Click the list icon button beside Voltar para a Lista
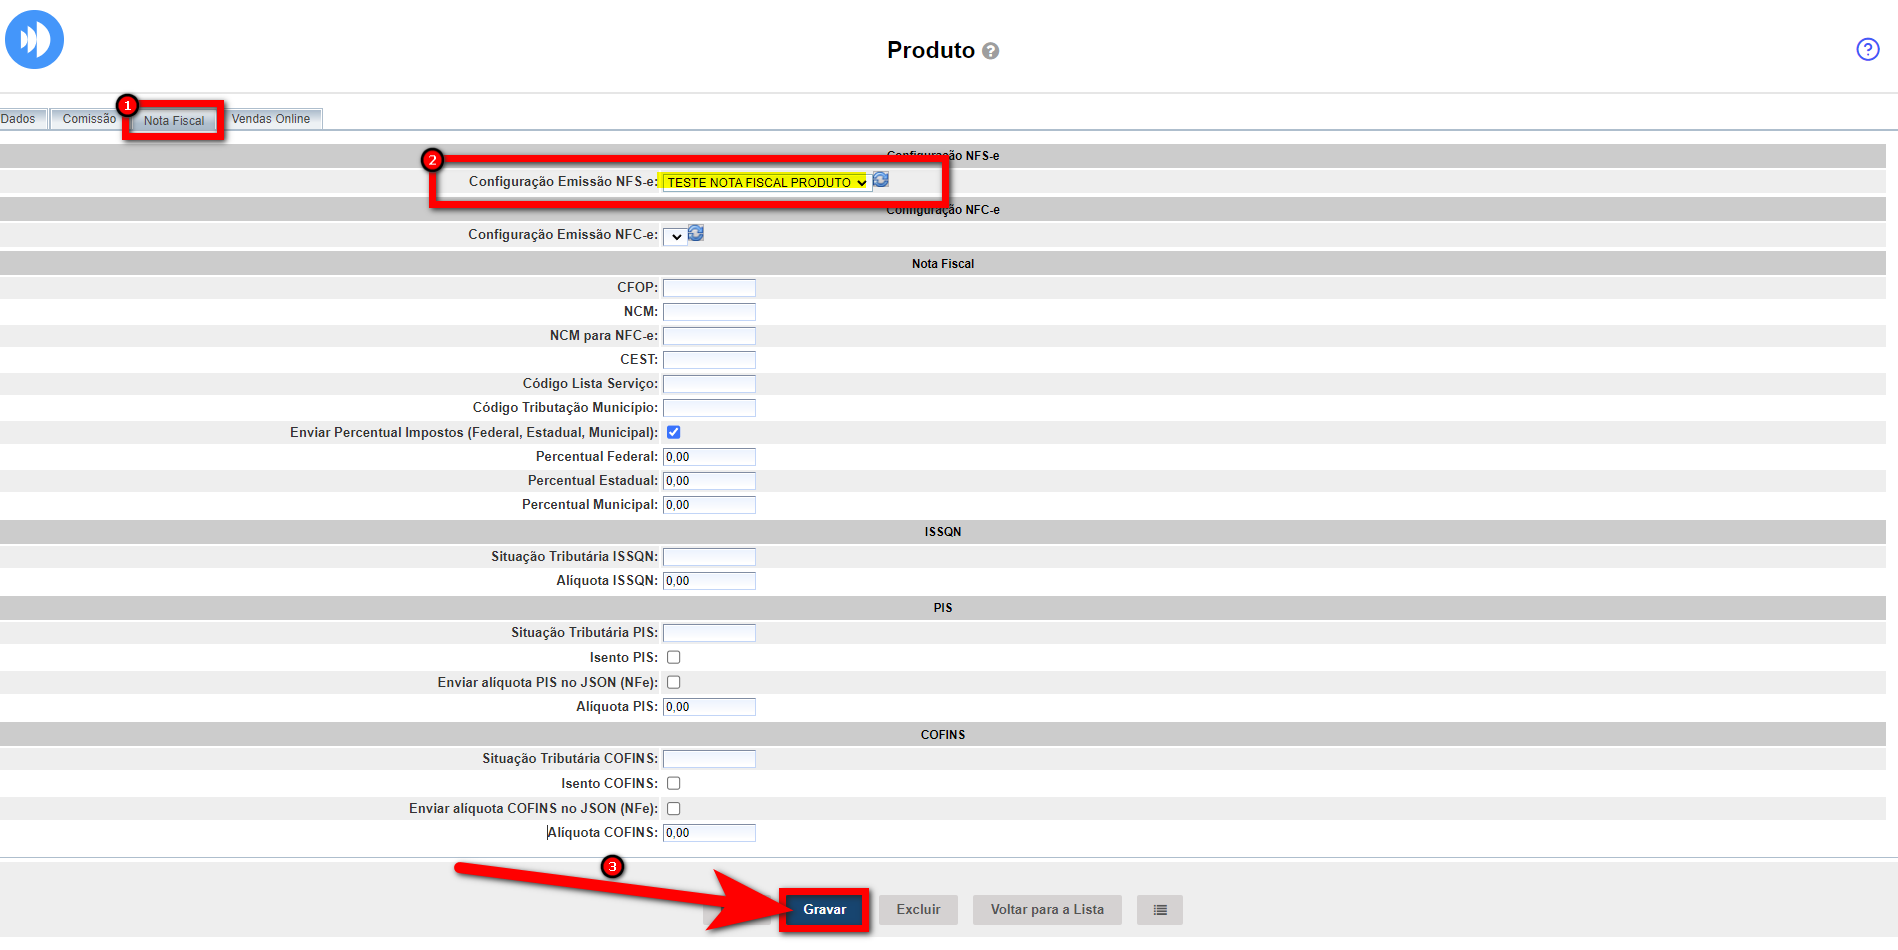Viewport: 1898px width, 950px height. pyautogui.click(x=1159, y=910)
